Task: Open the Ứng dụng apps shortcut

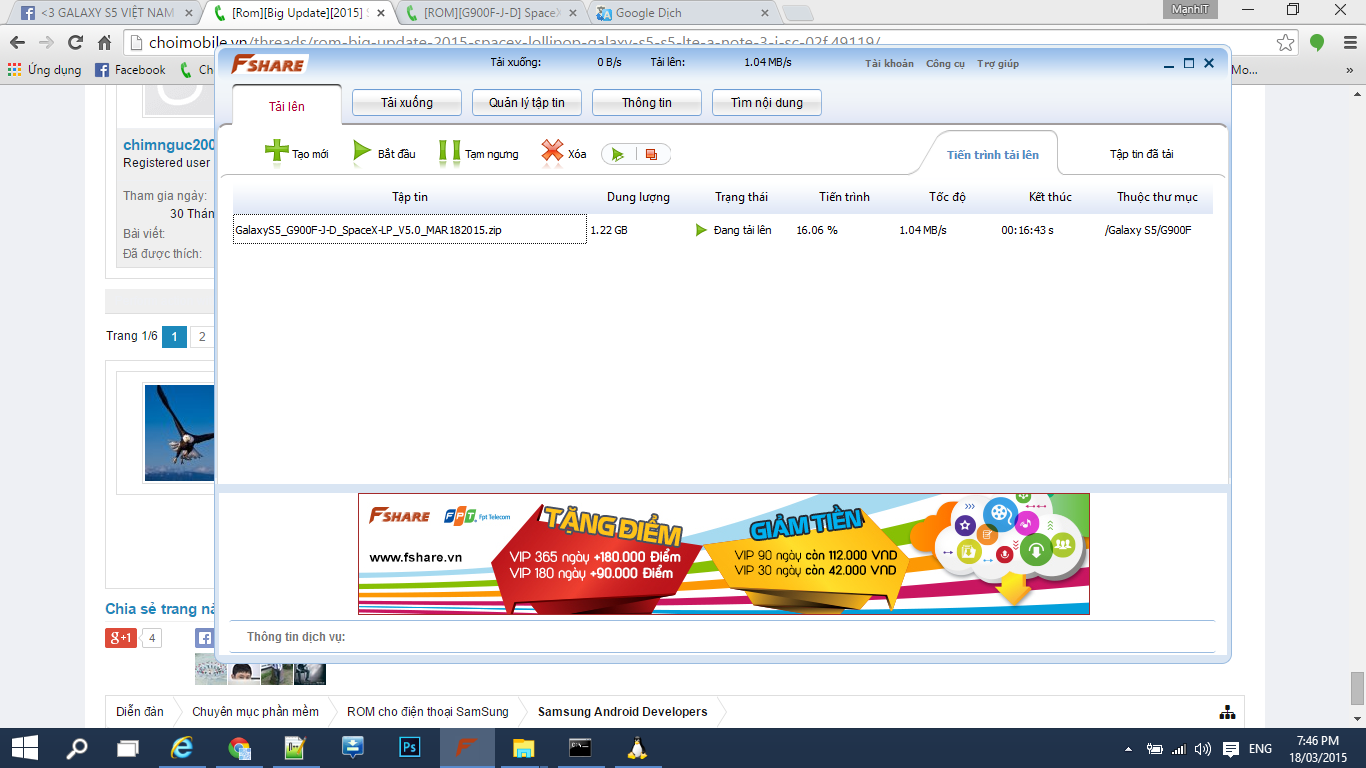Action: [x=44, y=70]
